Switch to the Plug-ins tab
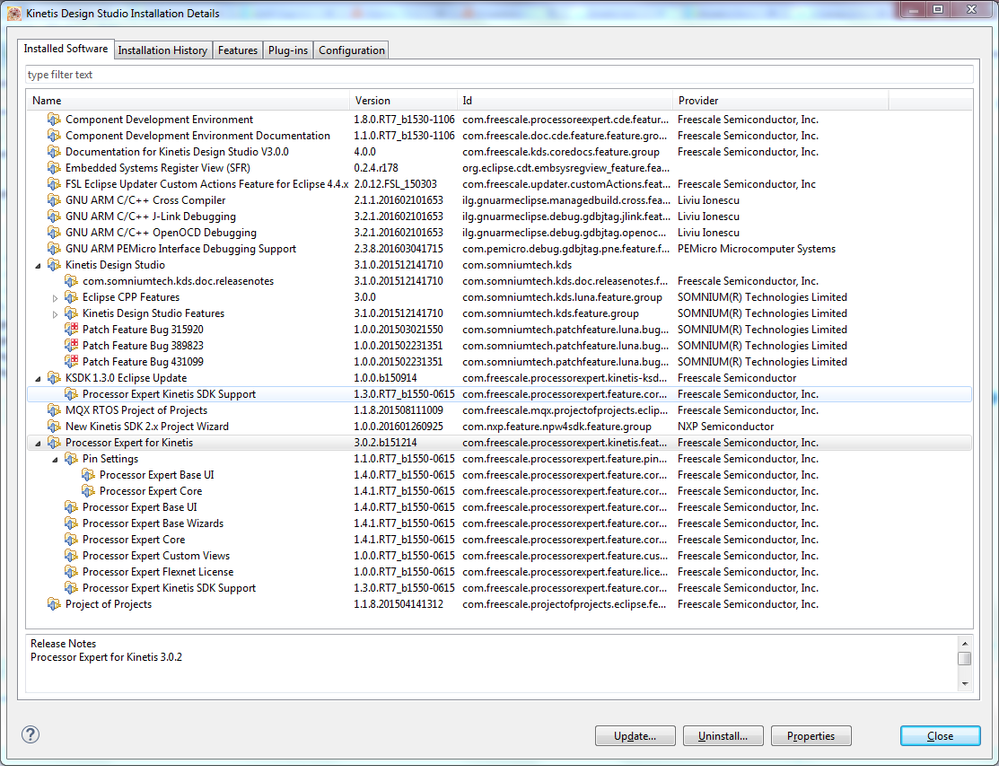Viewport: 999px width, 766px height. (x=288, y=50)
